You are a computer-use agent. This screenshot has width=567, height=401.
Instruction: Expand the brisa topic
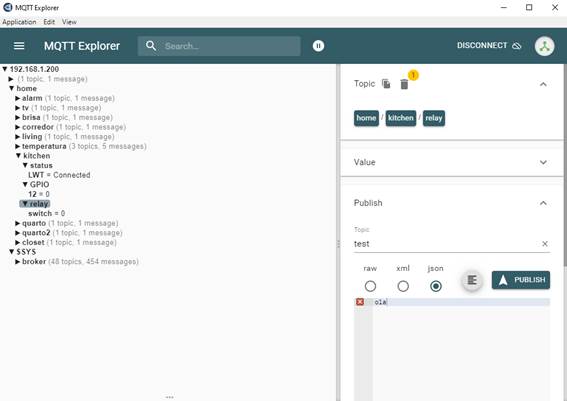click(x=17, y=117)
